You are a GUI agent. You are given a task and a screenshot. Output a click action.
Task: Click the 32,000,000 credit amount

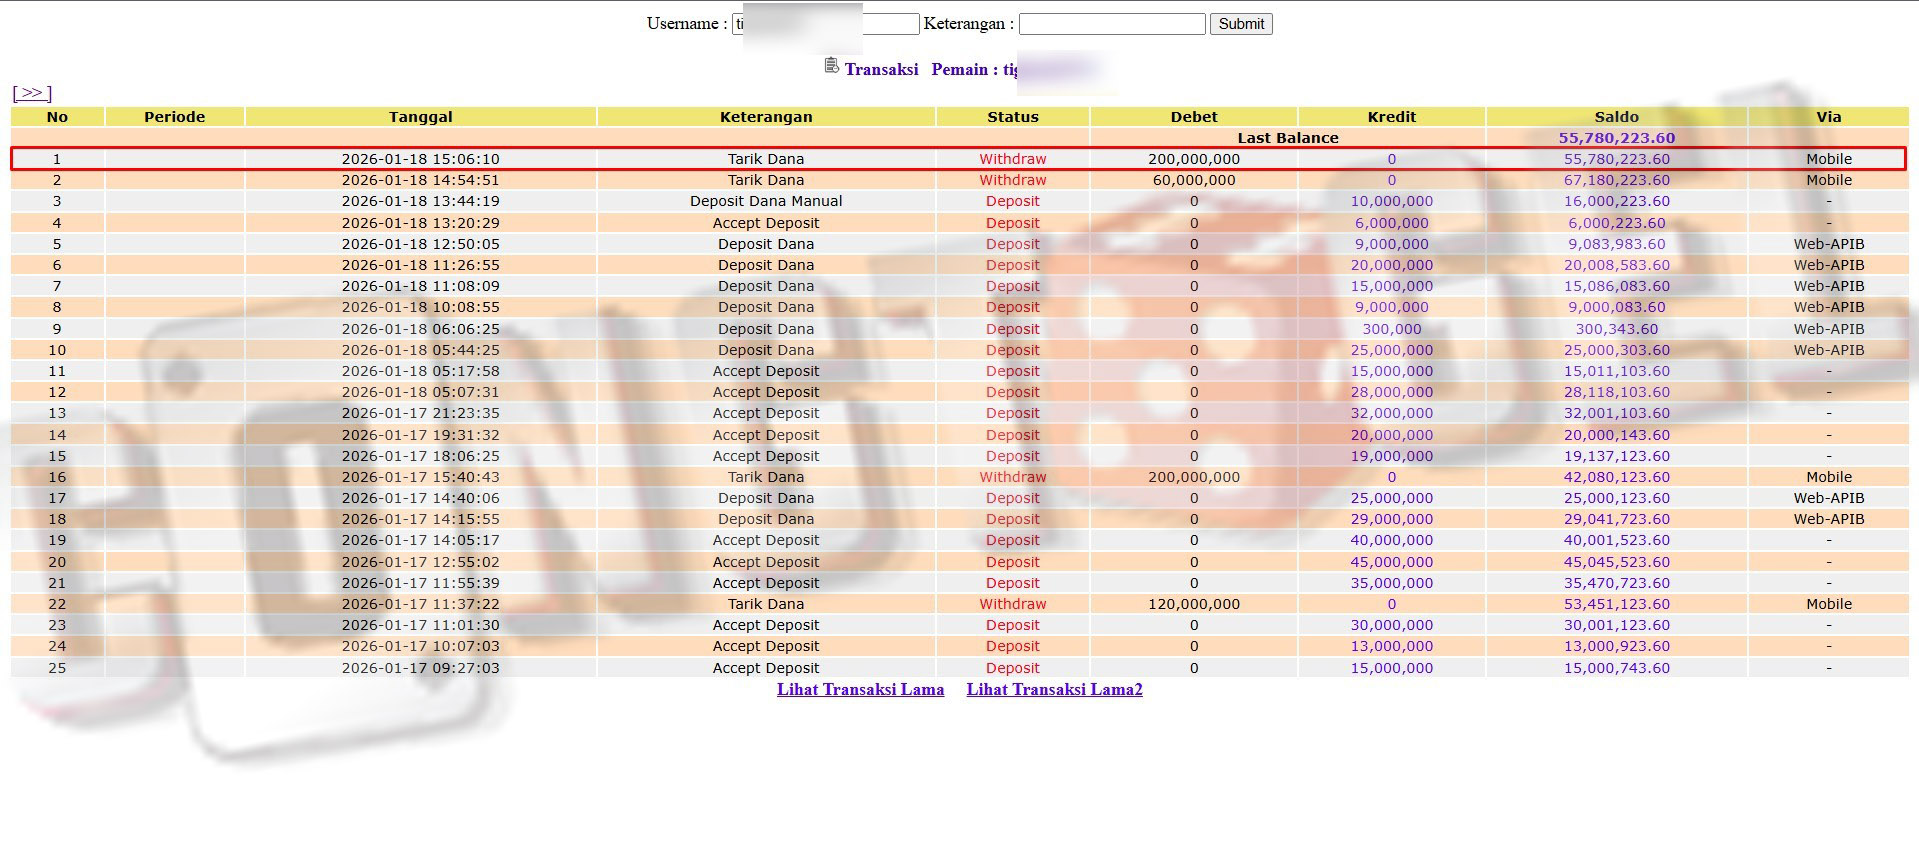1392,413
